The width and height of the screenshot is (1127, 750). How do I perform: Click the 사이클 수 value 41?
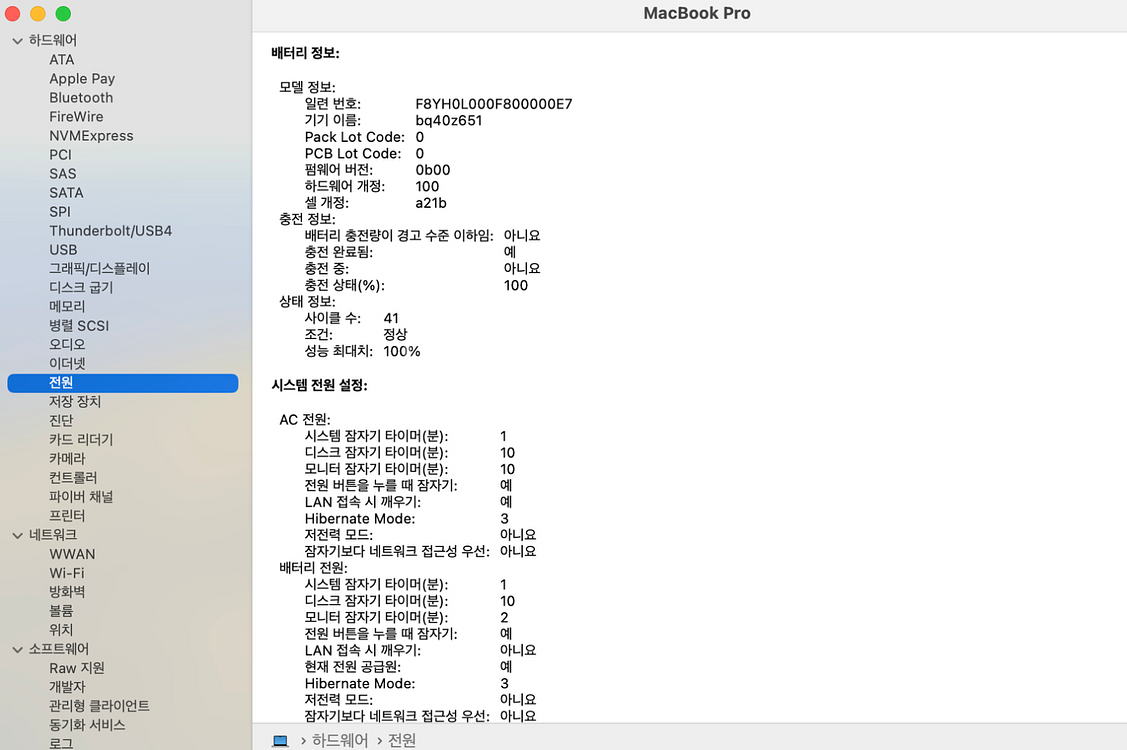[x=391, y=318]
